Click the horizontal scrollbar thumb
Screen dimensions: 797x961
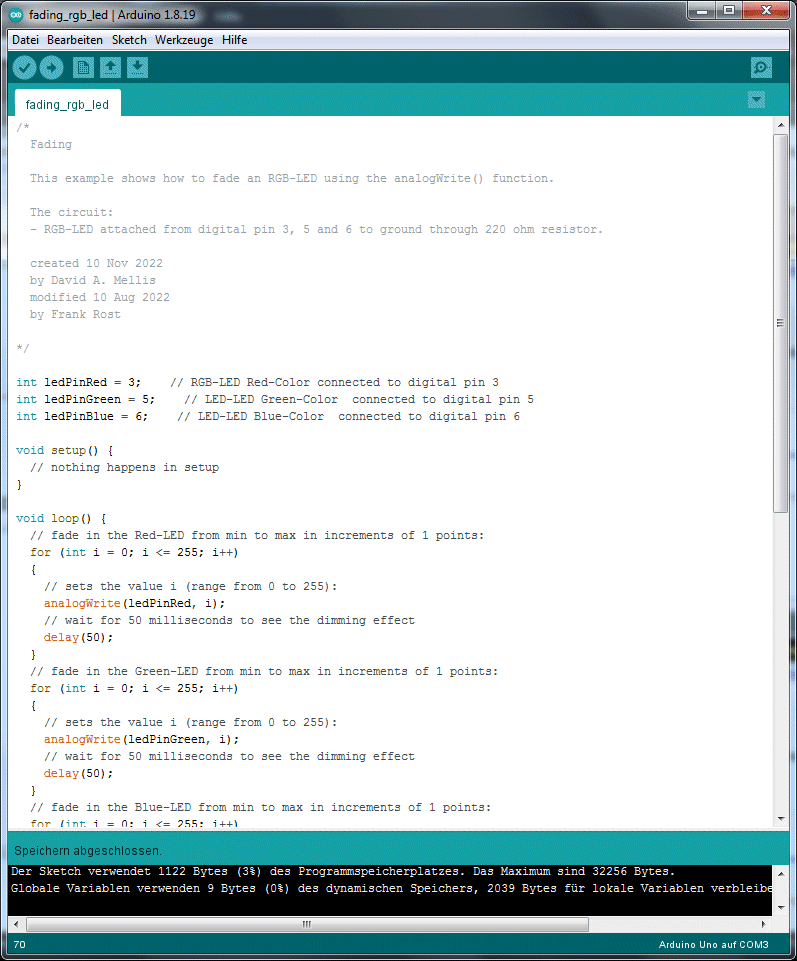(307, 924)
